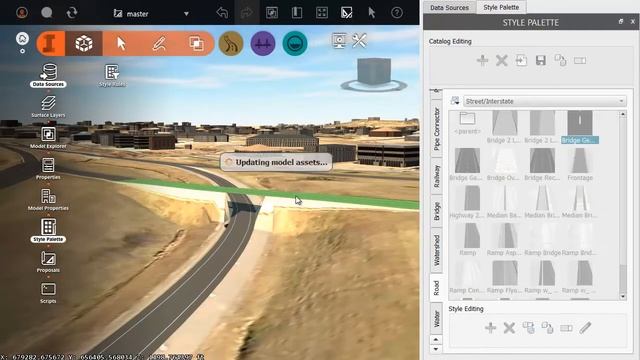Click the Home icon

tap(22, 39)
